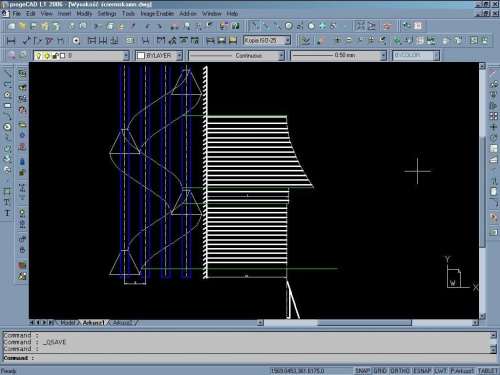
Task: Click the Linear dimension icon
Action: (11, 41)
